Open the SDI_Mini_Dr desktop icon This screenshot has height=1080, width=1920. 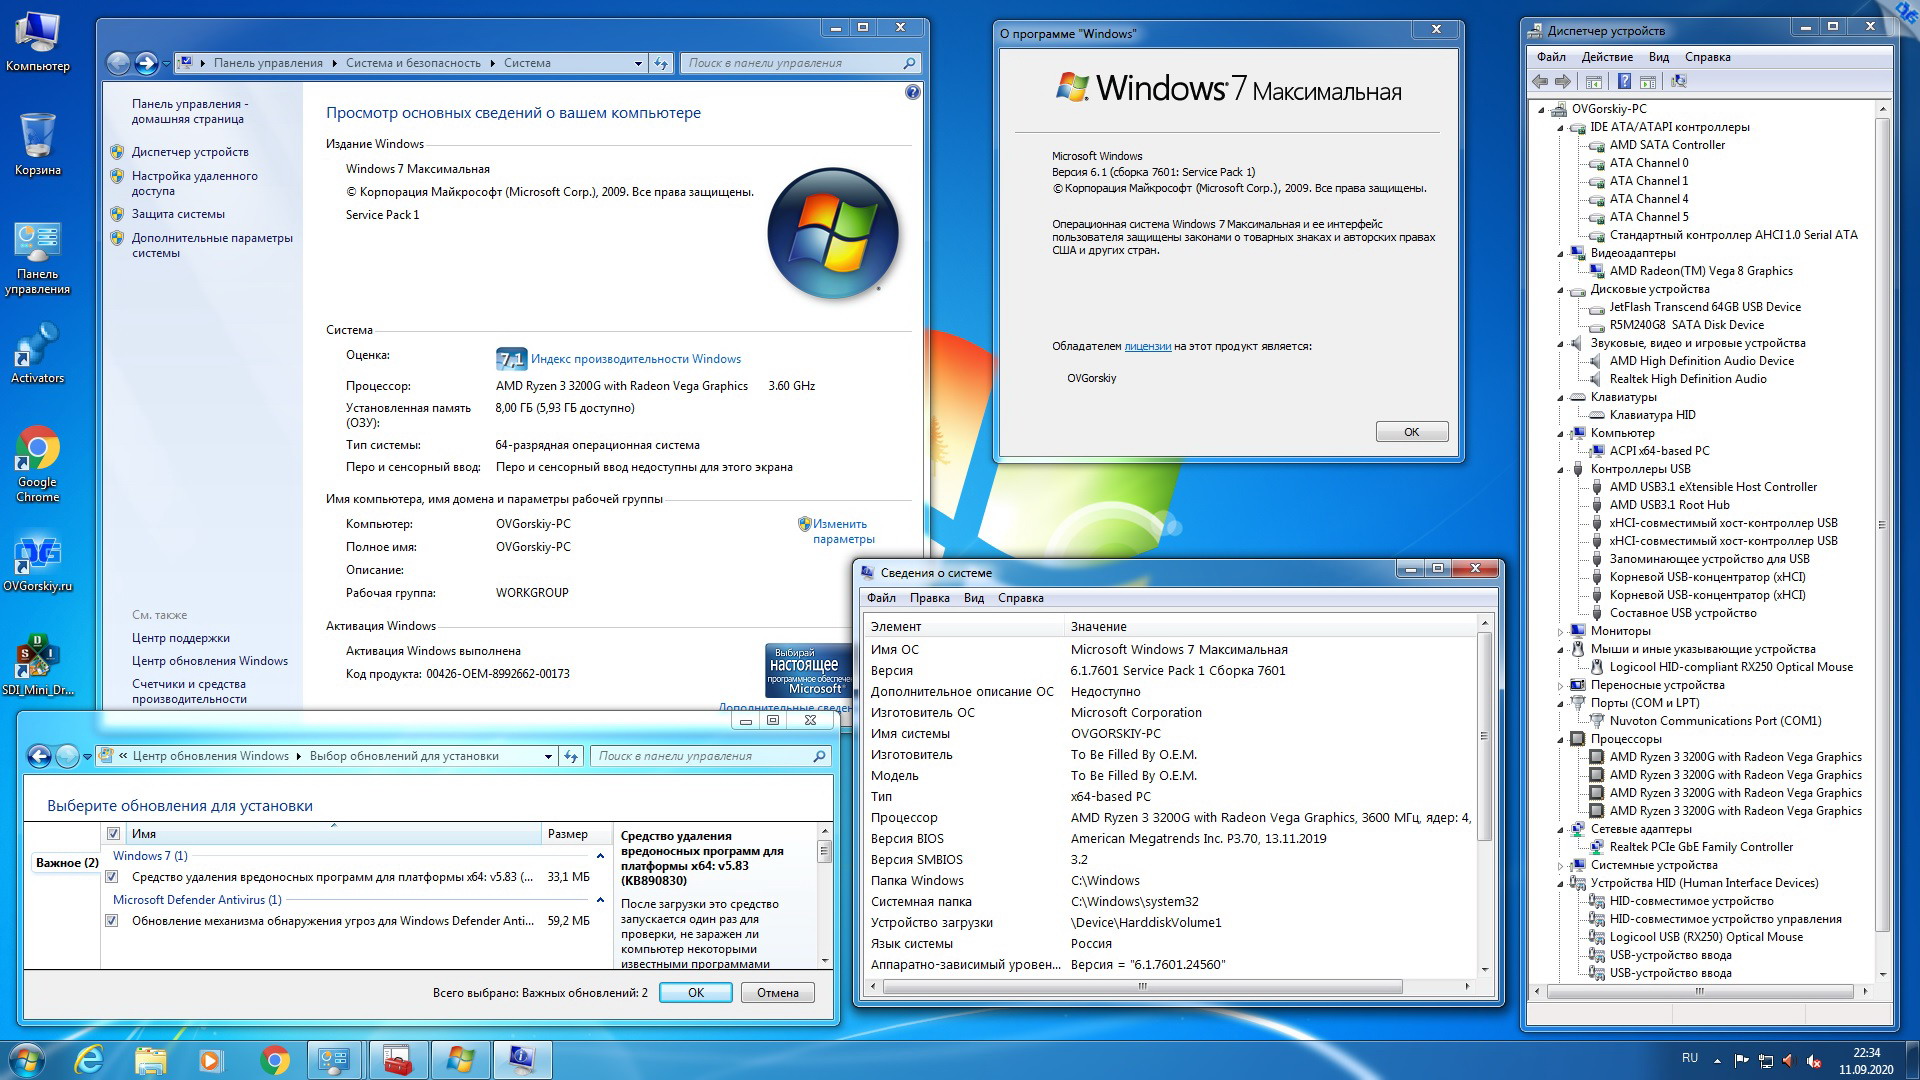(x=38, y=664)
